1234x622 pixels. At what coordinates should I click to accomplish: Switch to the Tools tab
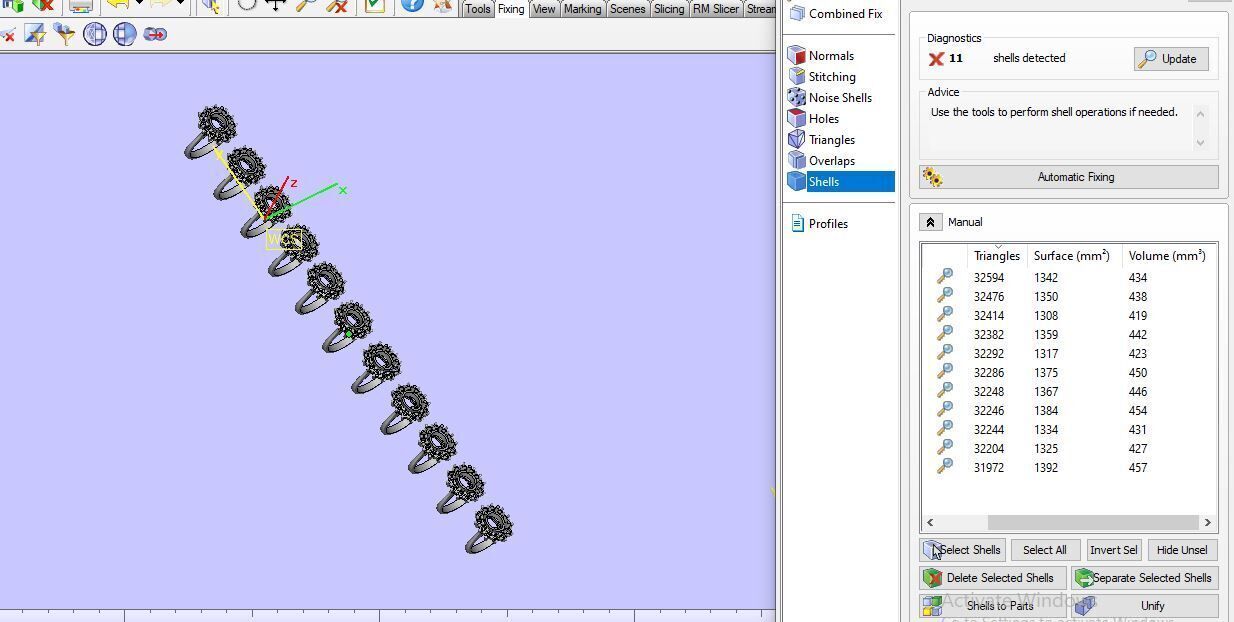tap(477, 9)
